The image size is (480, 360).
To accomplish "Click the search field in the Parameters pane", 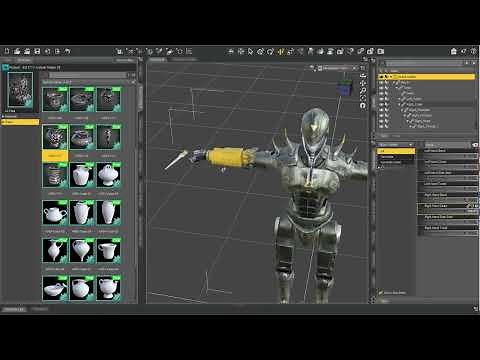I will pos(447,145).
